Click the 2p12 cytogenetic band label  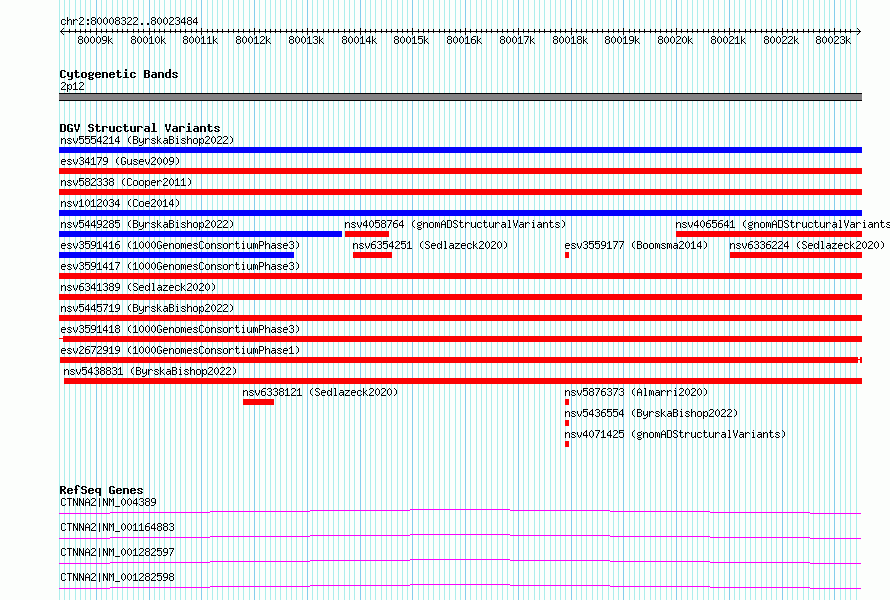pyautogui.click(x=72, y=86)
